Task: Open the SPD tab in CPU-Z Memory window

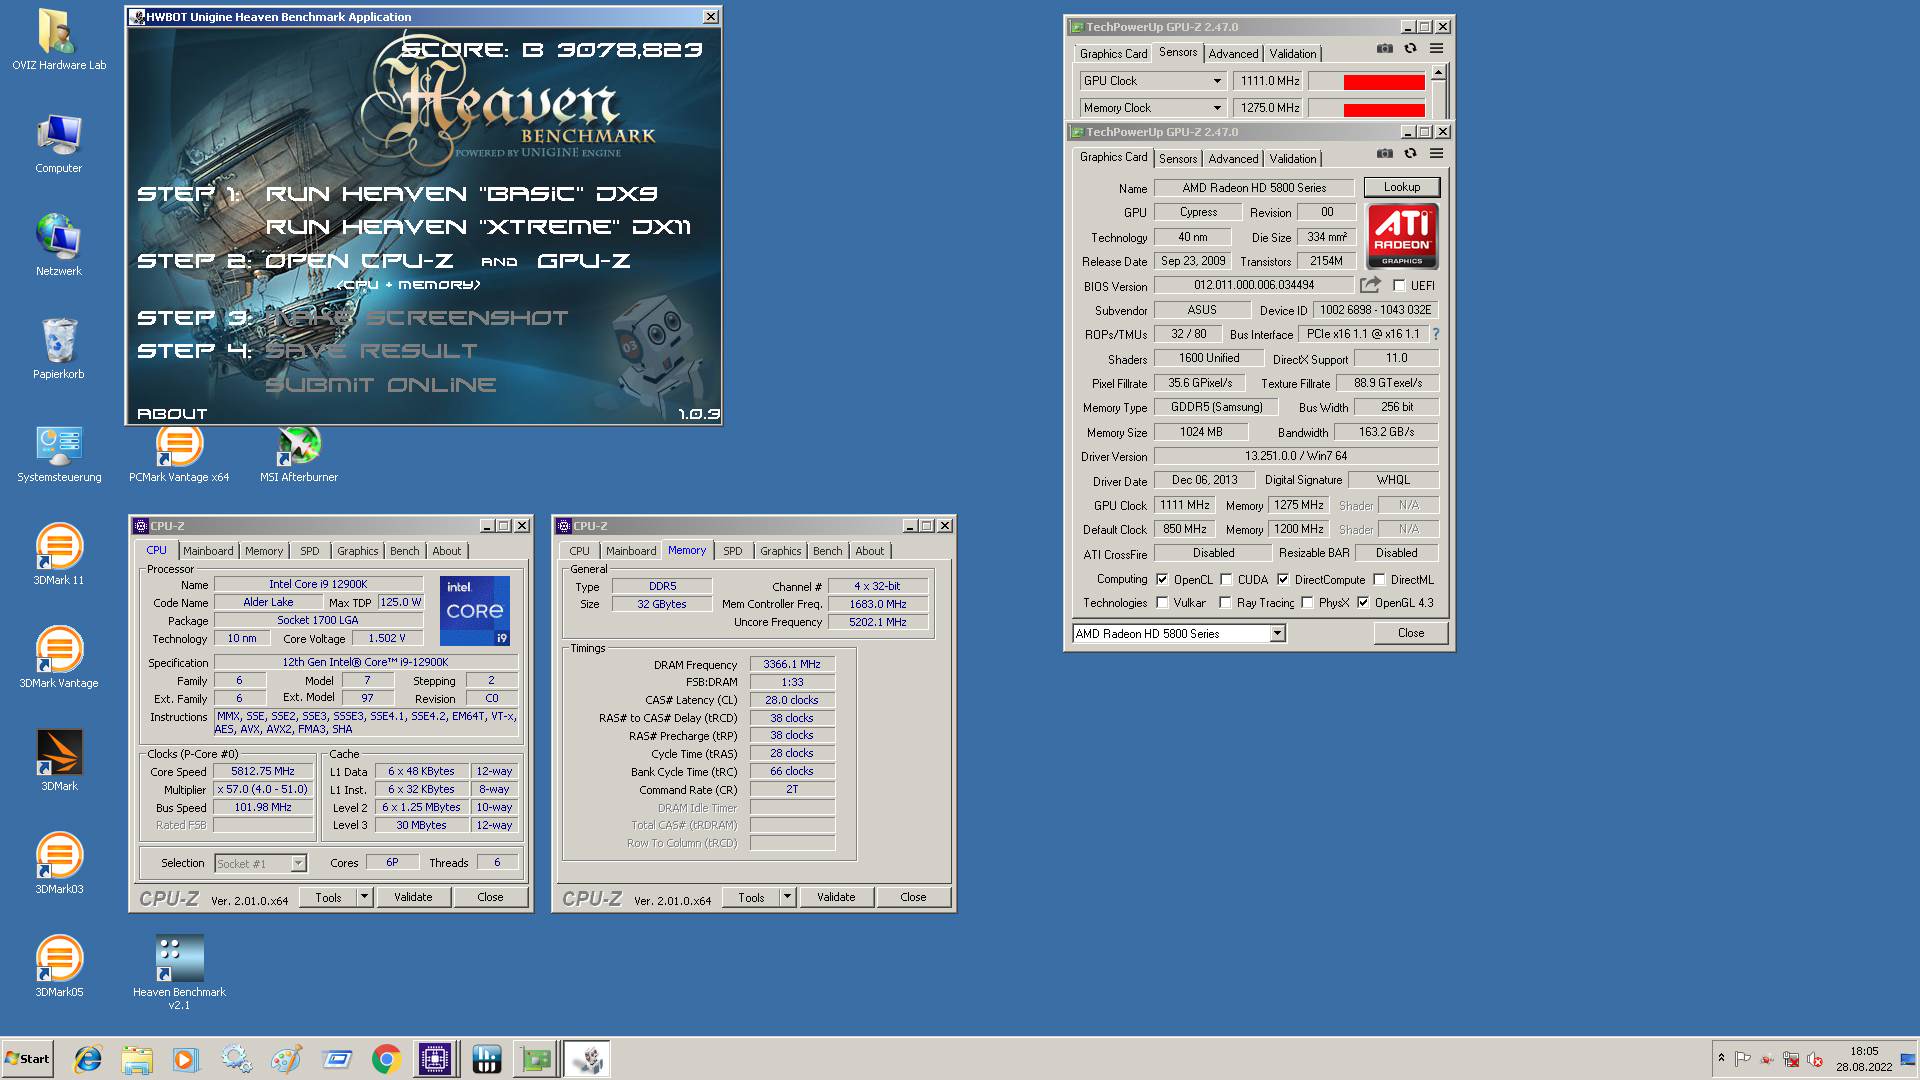Action: coord(733,551)
